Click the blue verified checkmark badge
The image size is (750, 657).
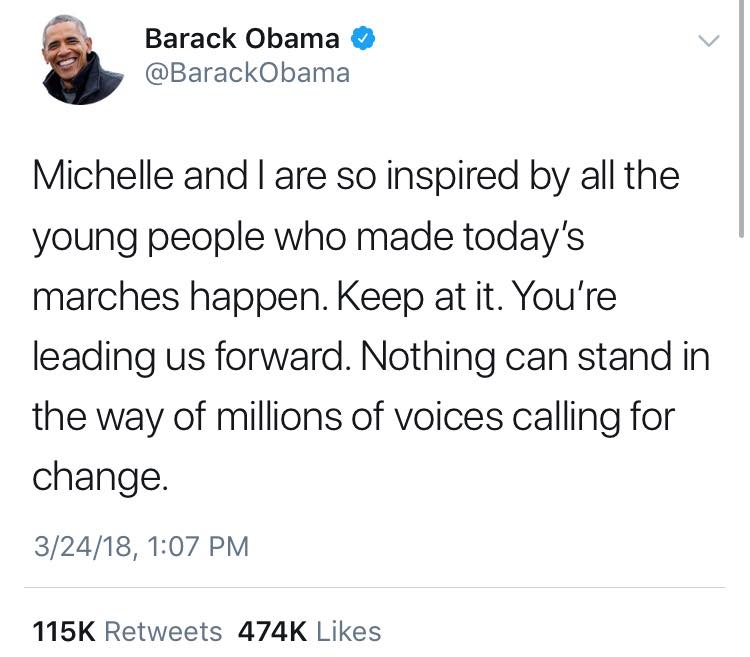tap(363, 39)
